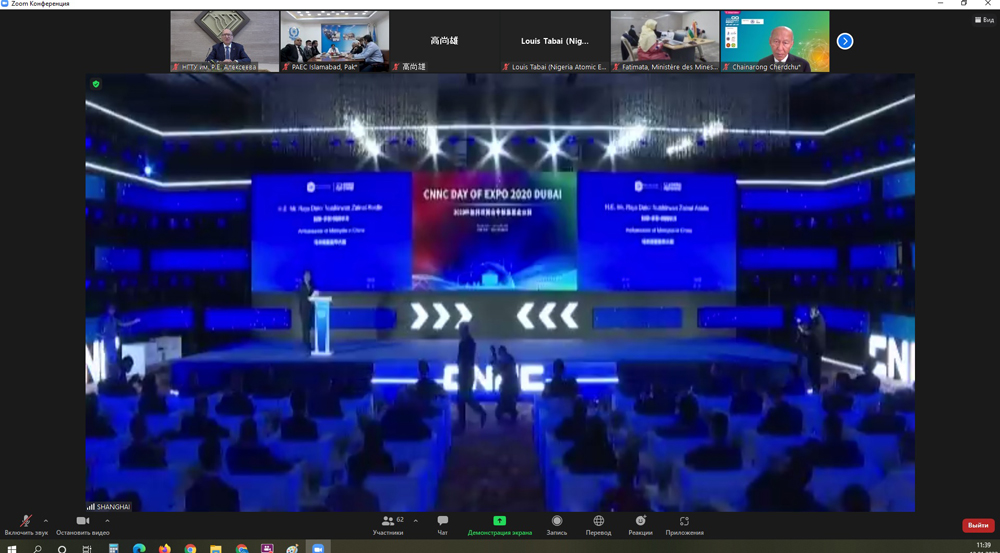
Task: Expand the participants options arrow
Action: click(x=416, y=520)
